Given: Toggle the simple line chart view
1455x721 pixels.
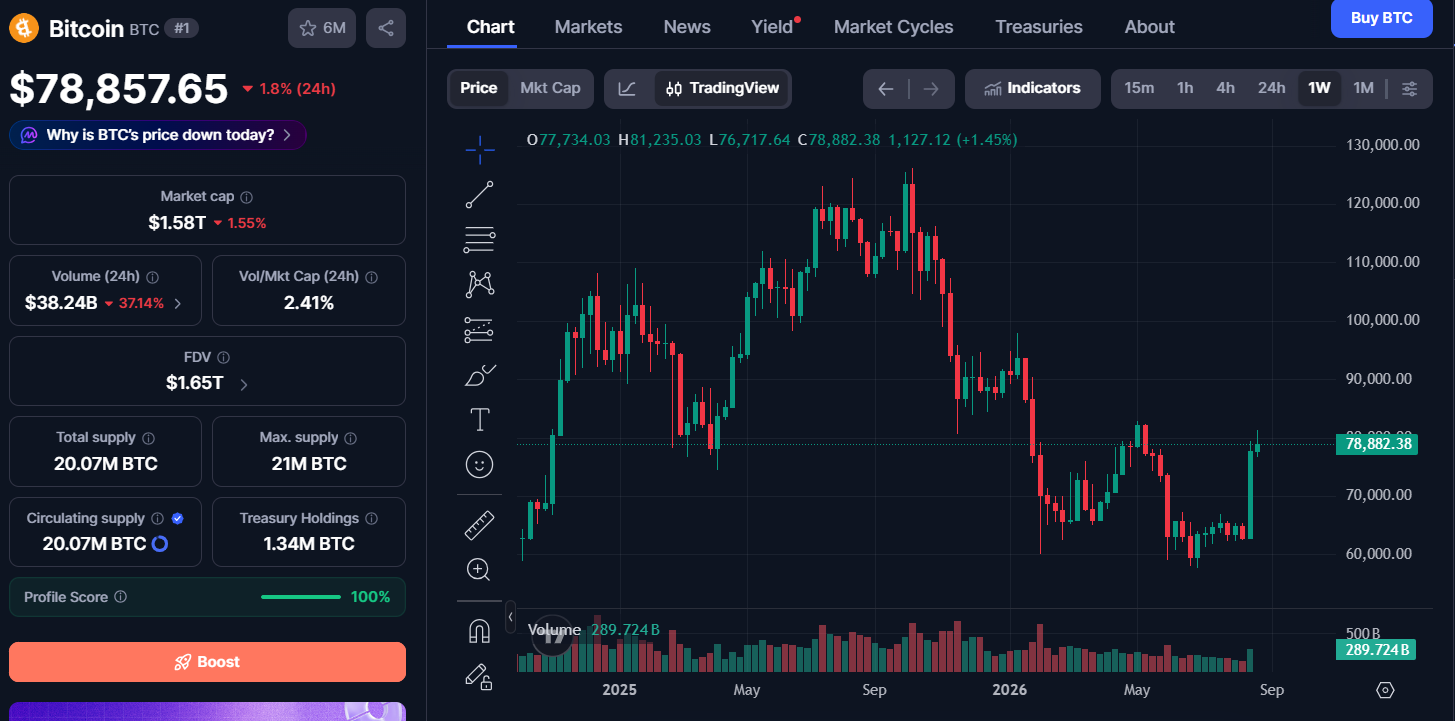Looking at the screenshot, I should click(x=627, y=89).
